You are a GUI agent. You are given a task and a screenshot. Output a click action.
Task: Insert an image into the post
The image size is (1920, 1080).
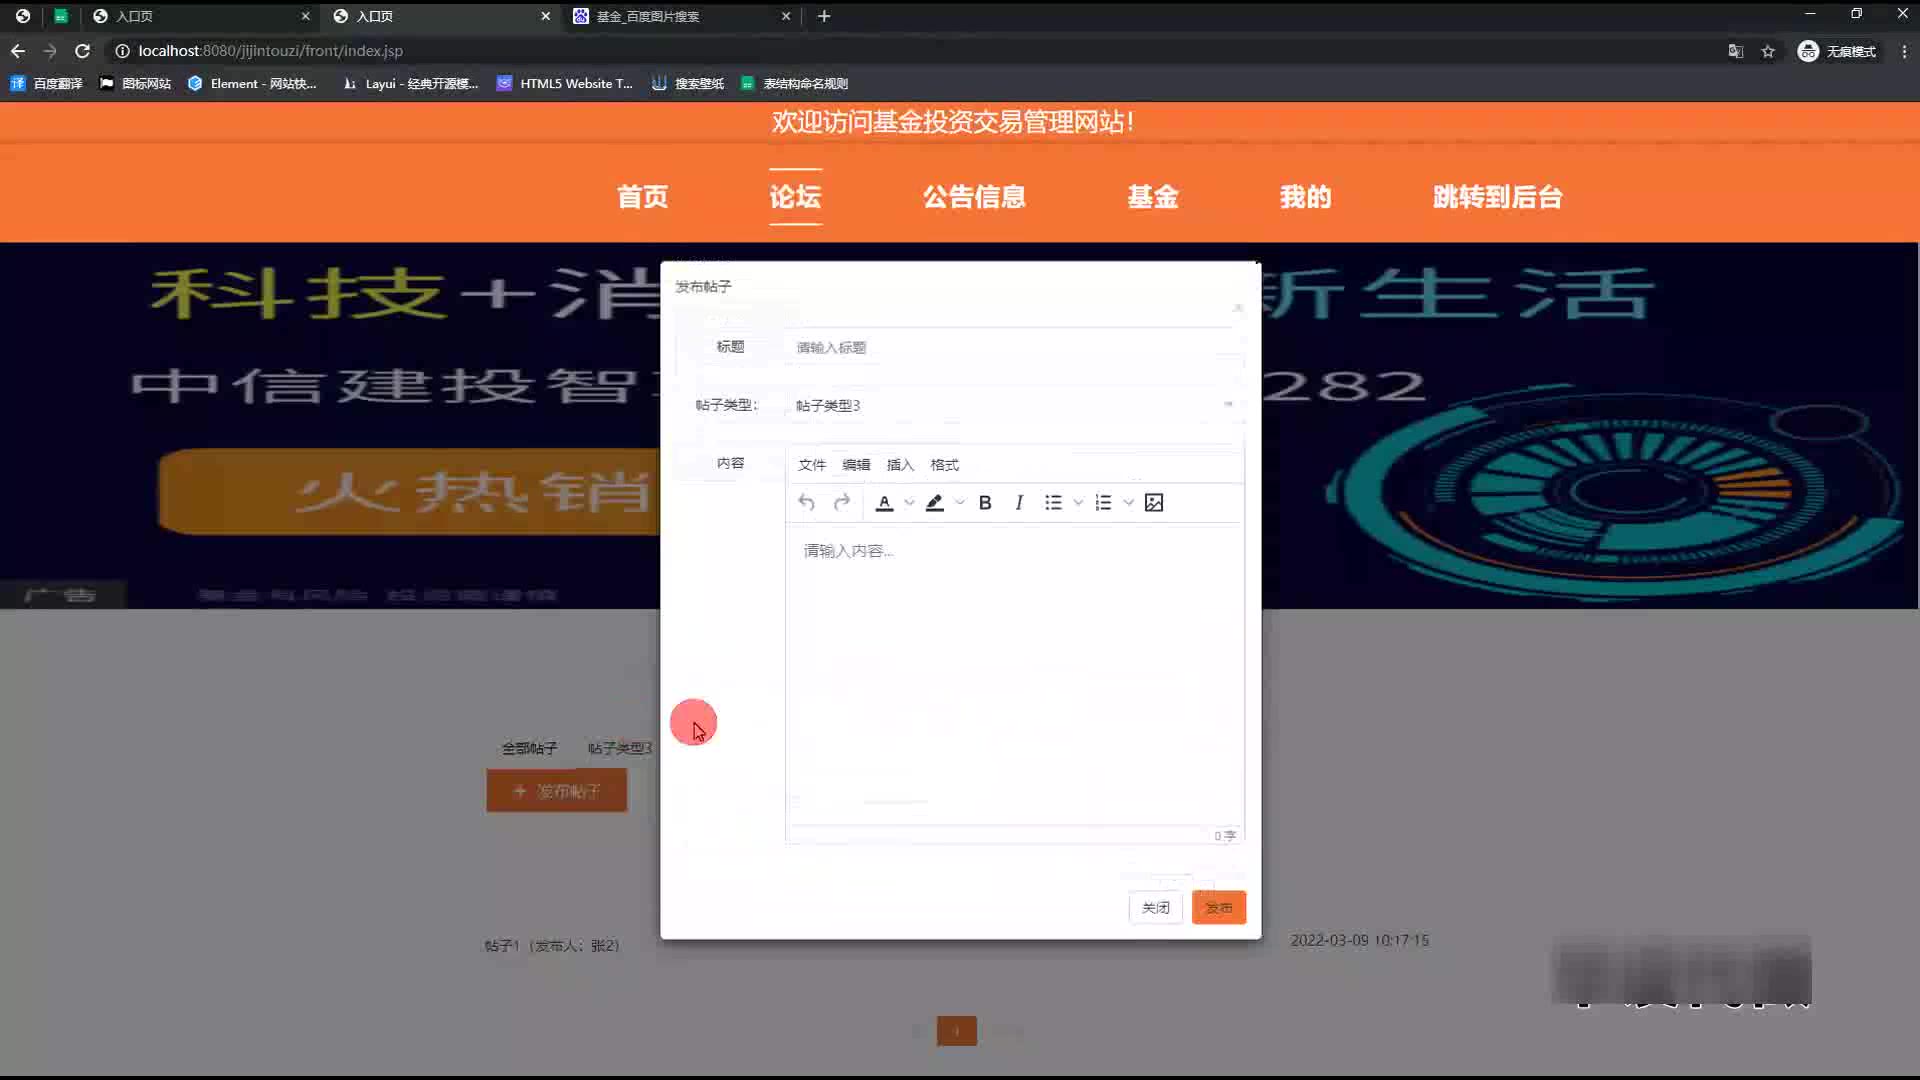pyautogui.click(x=1154, y=502)
